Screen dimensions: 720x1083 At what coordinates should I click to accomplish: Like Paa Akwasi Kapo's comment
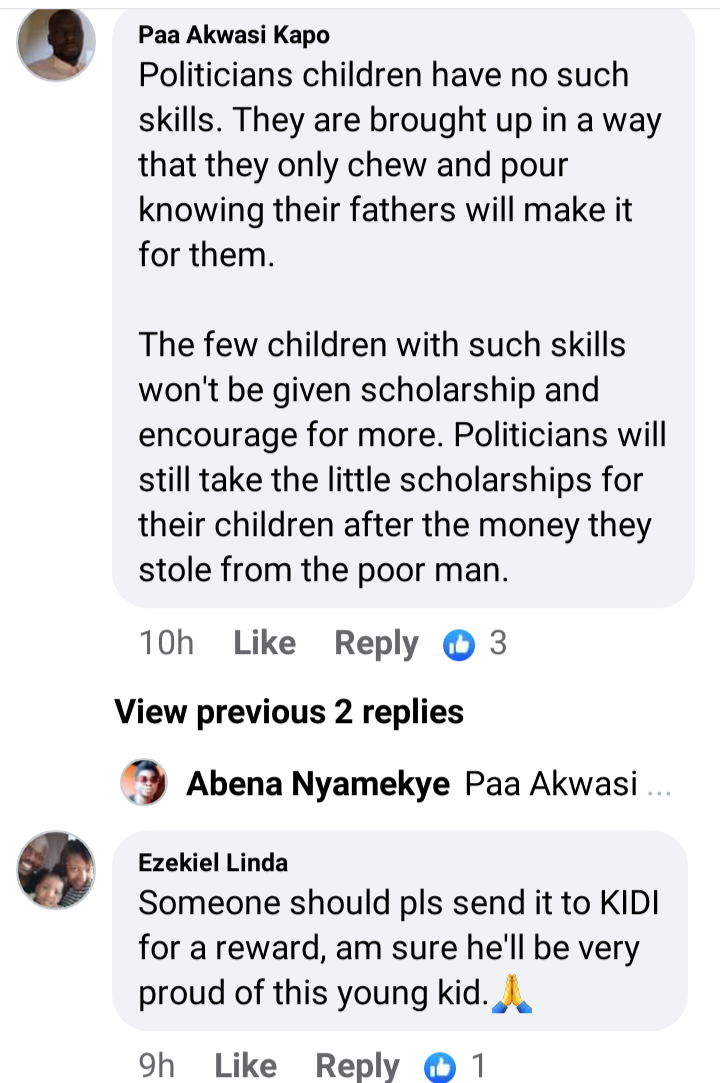[x=265, y=643]
